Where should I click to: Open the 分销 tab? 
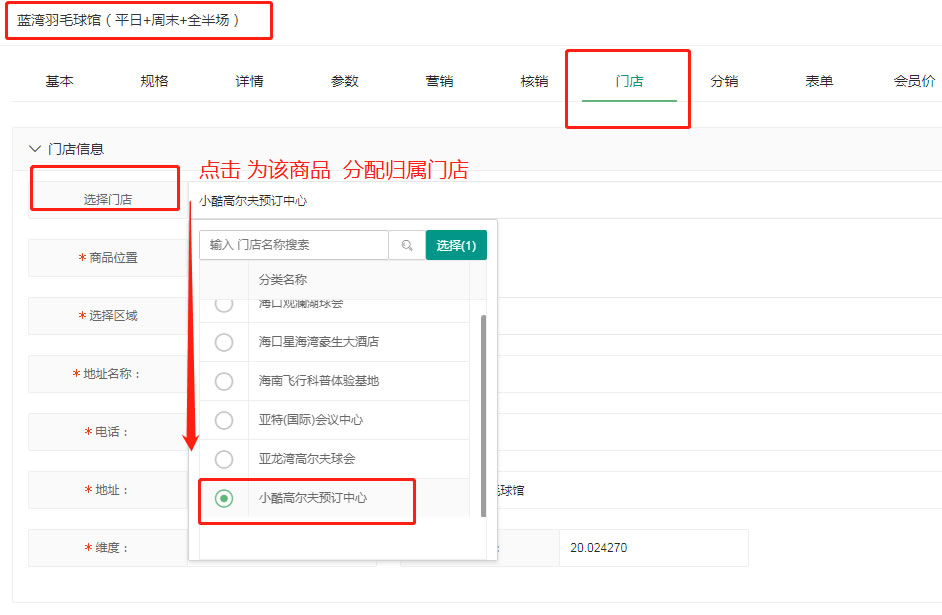click(x=724, y=81)
